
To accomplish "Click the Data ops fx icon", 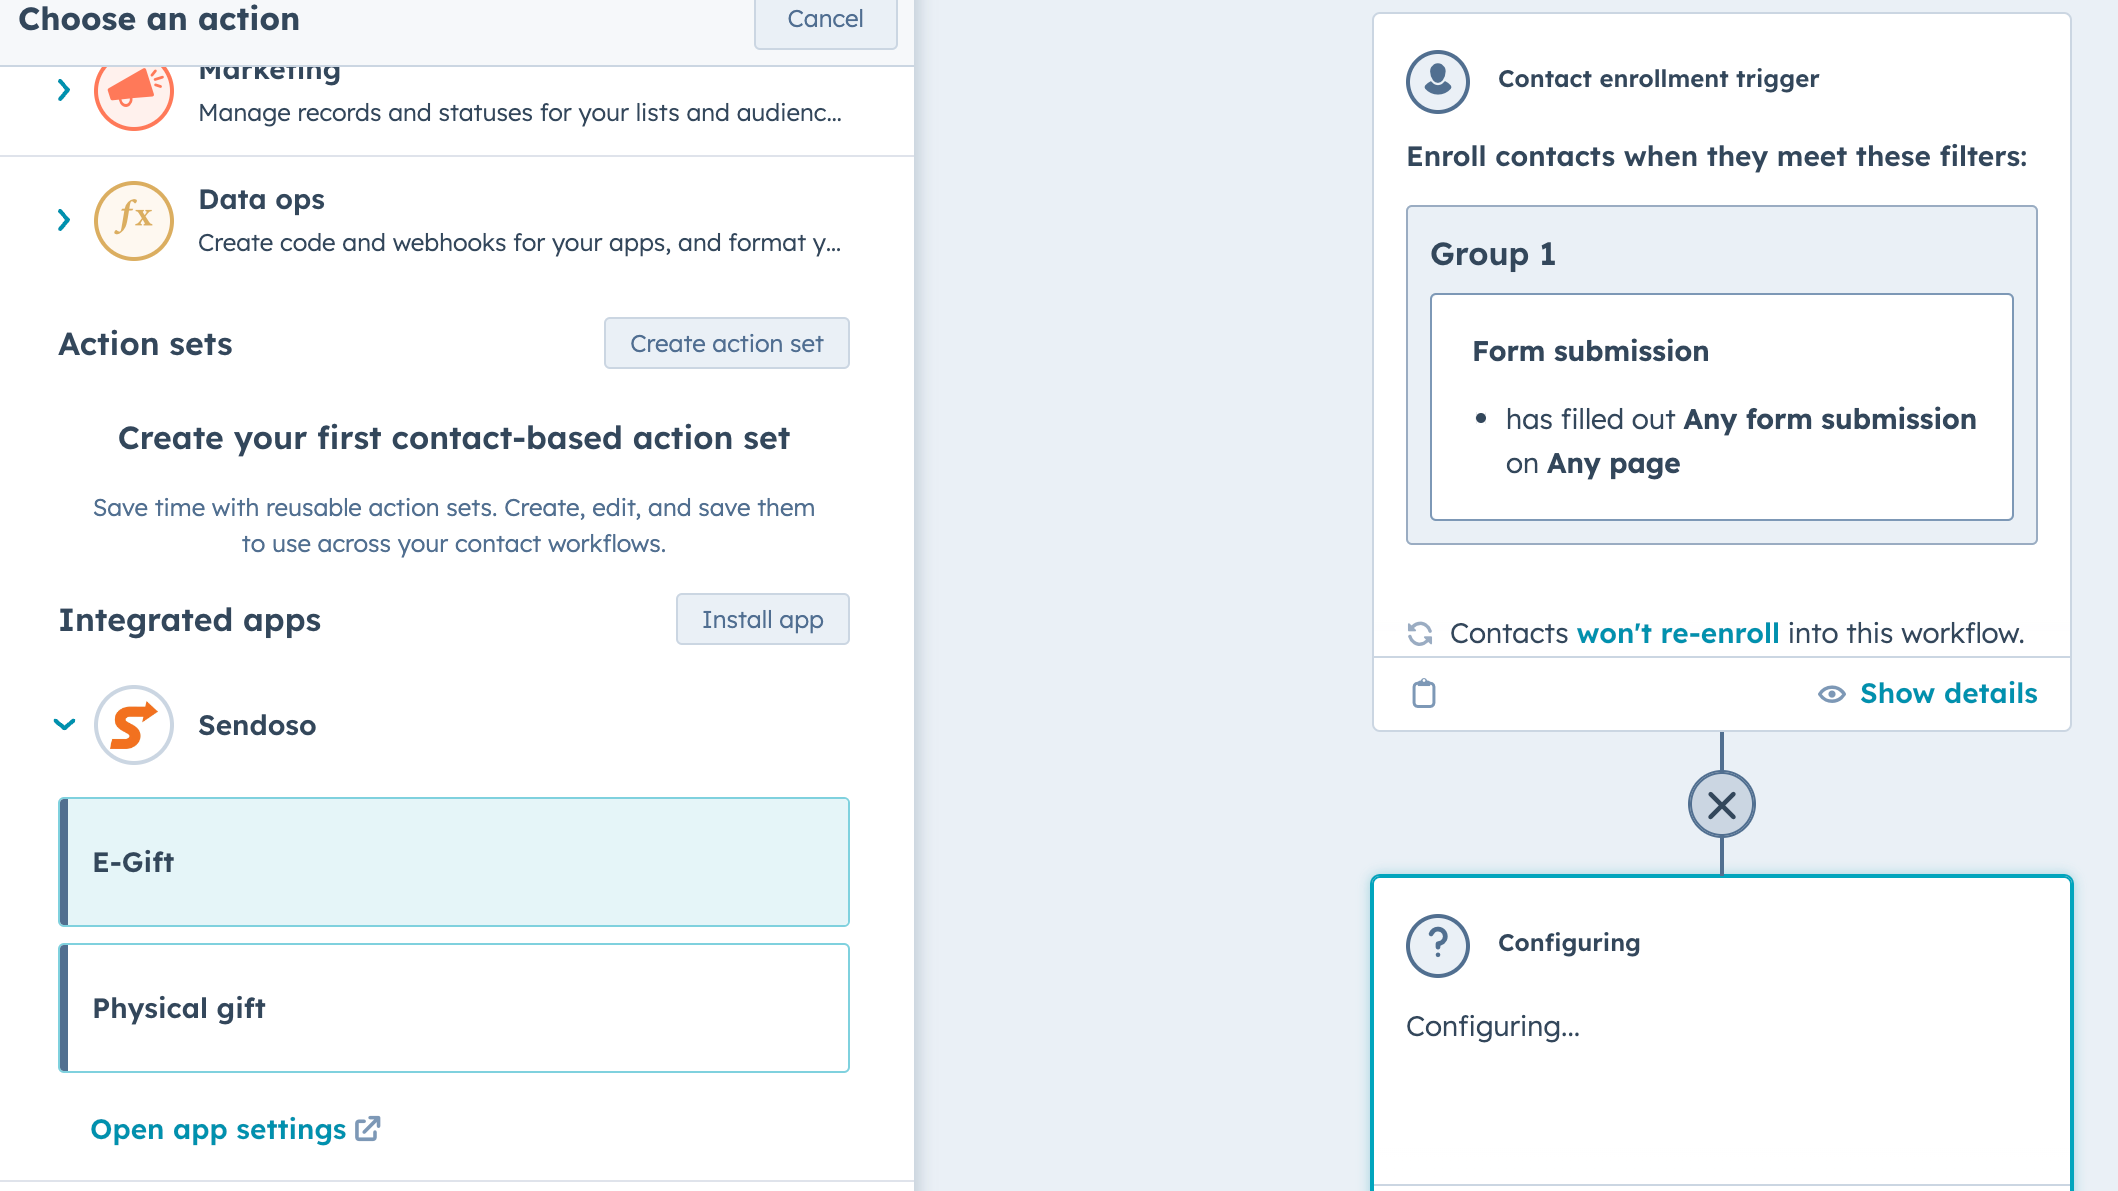I will point(133,220).
